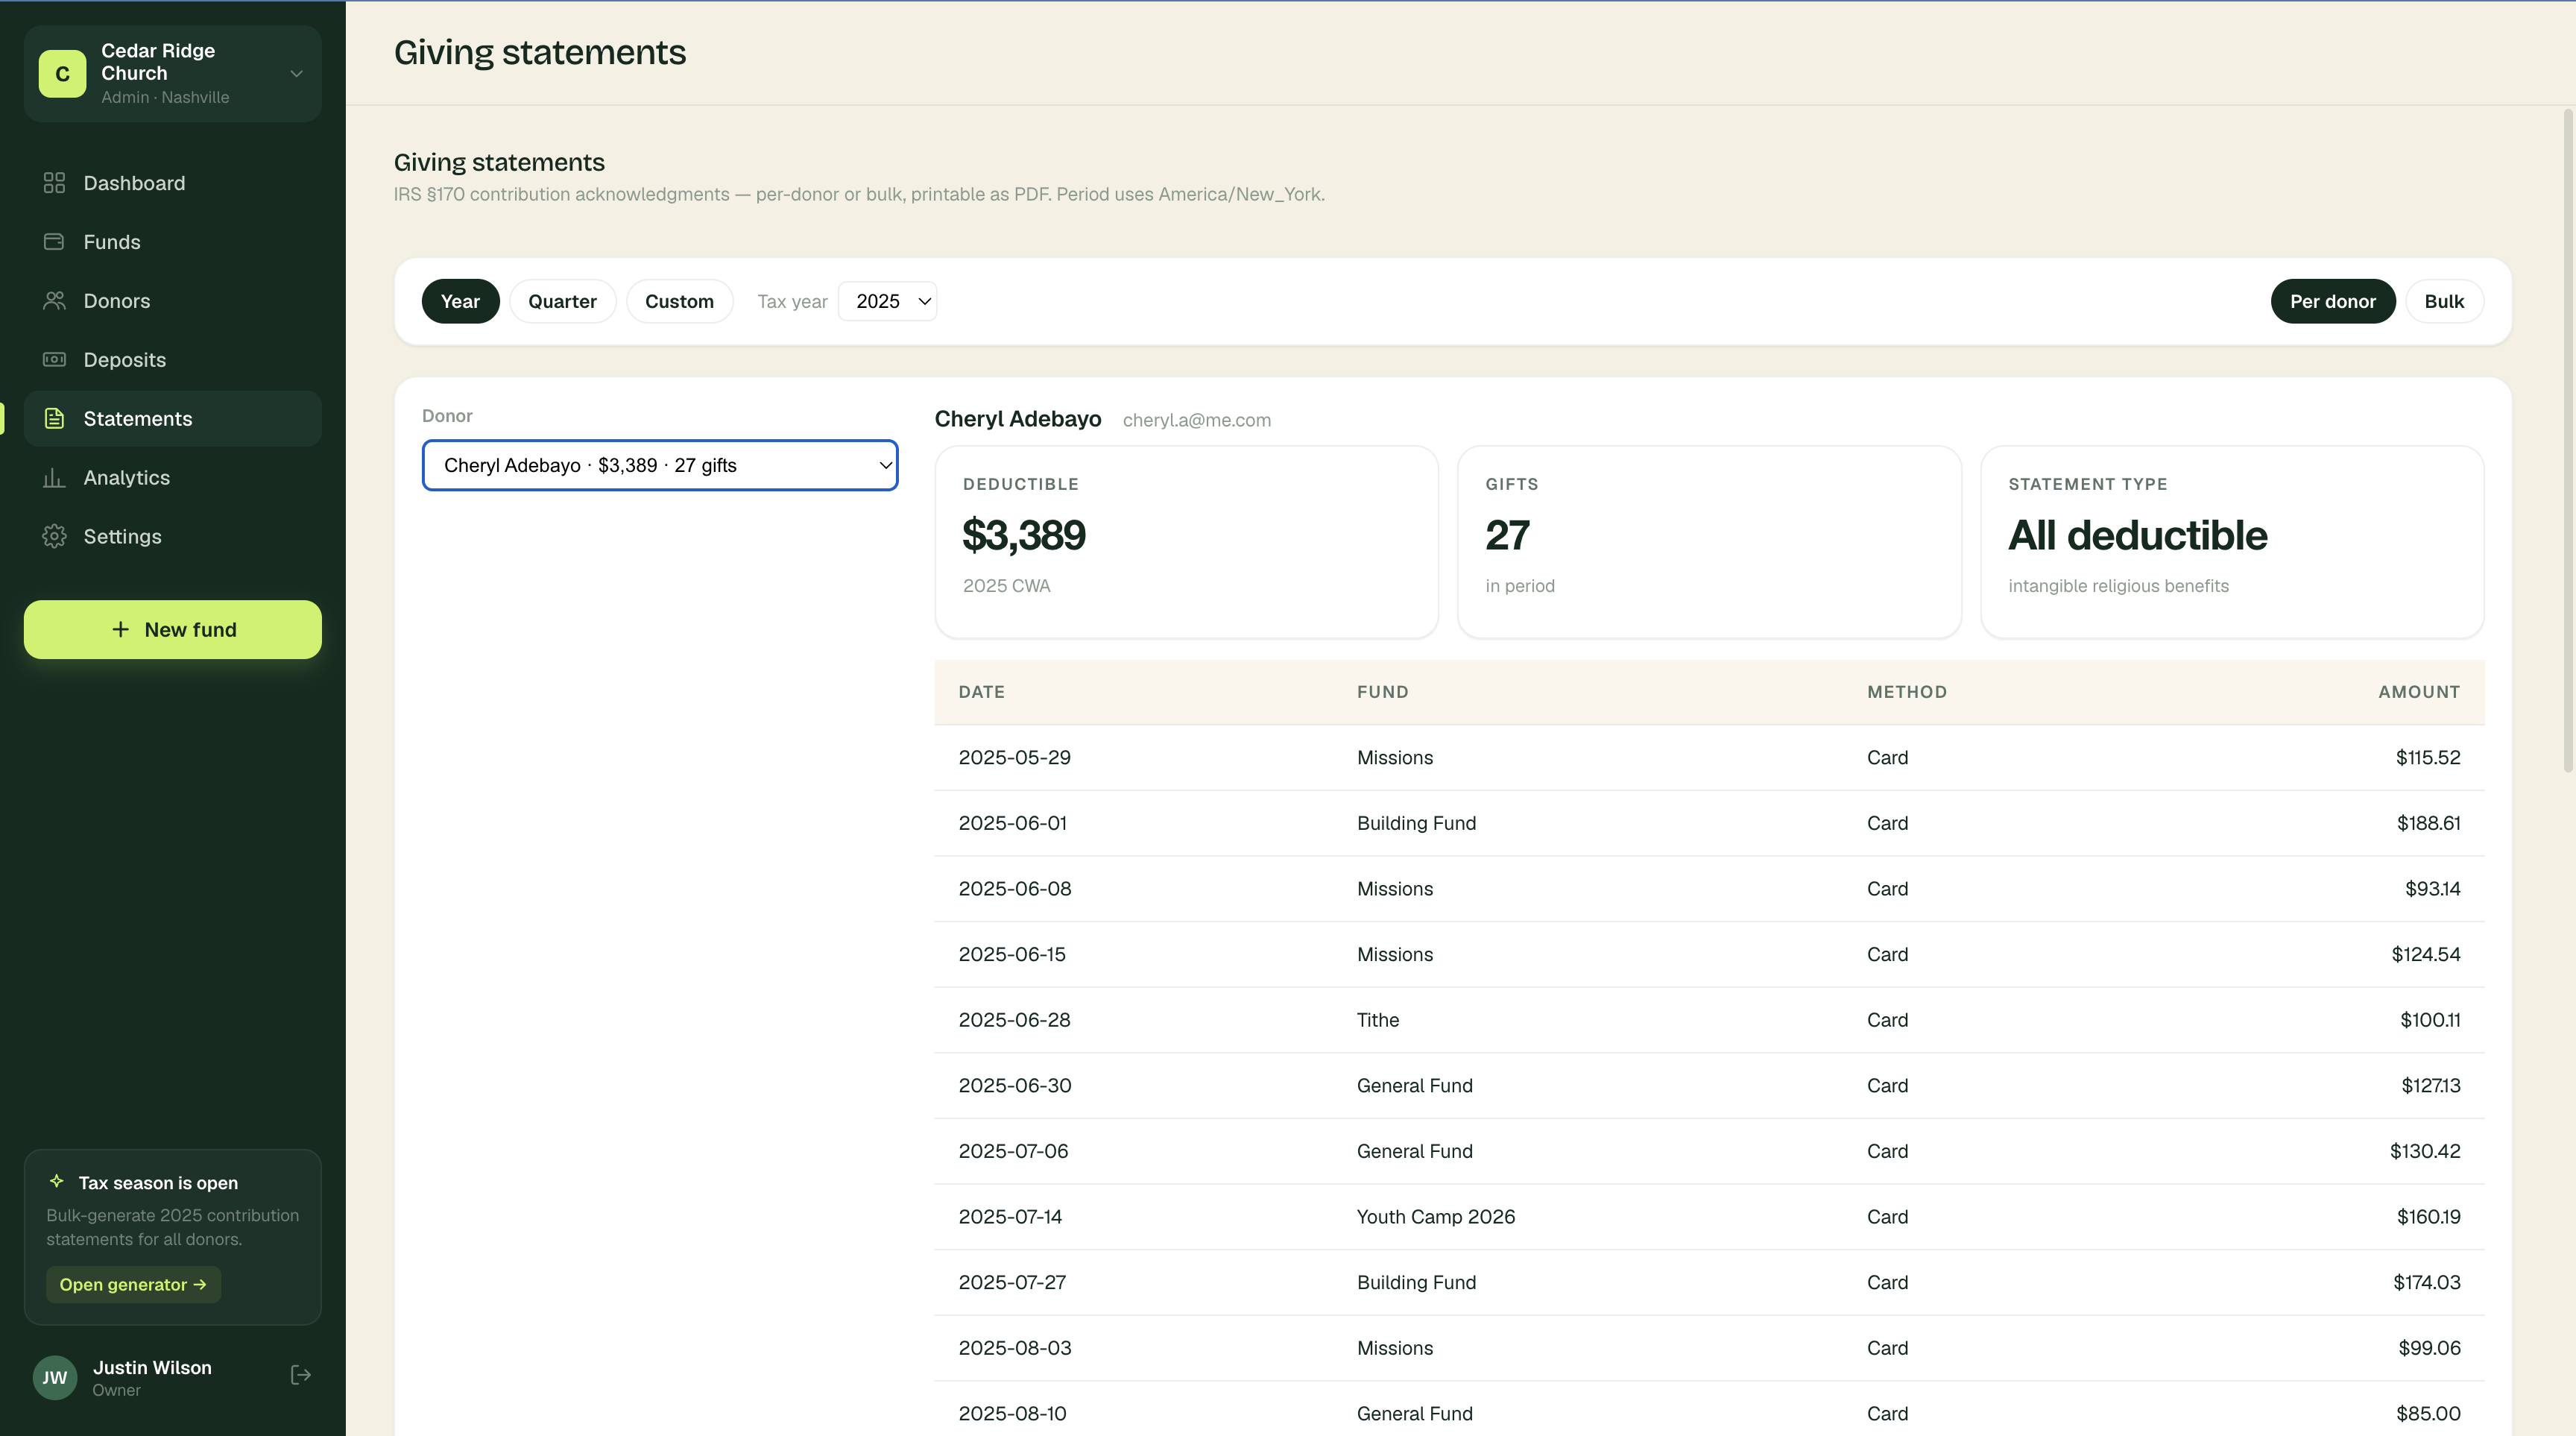Viewport: 2576px width, 1436px height.
Task: Open Settings from the sidebar menu
Action: [x=173, y=537]
